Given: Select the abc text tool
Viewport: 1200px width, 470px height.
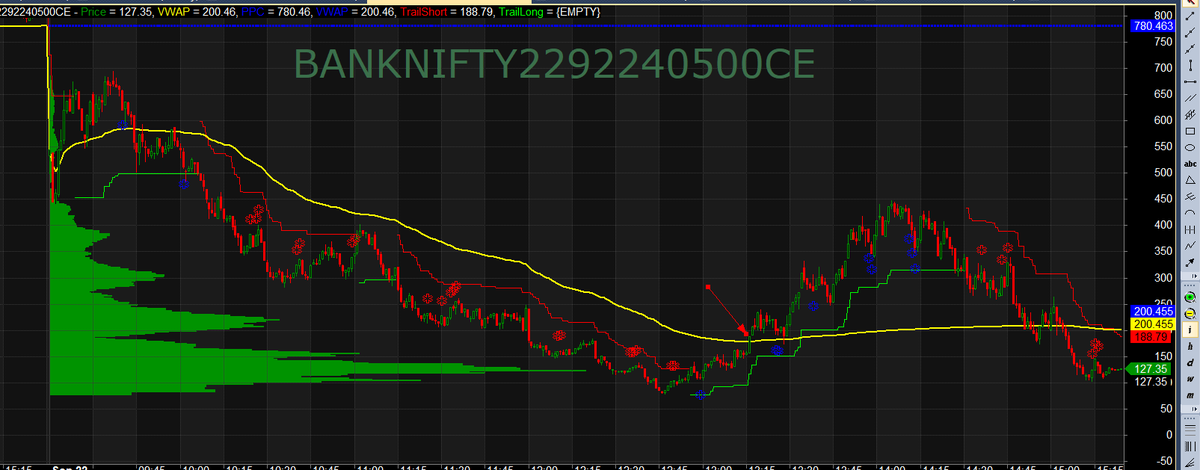Looking at the screenshot, I should [1190, 164].
